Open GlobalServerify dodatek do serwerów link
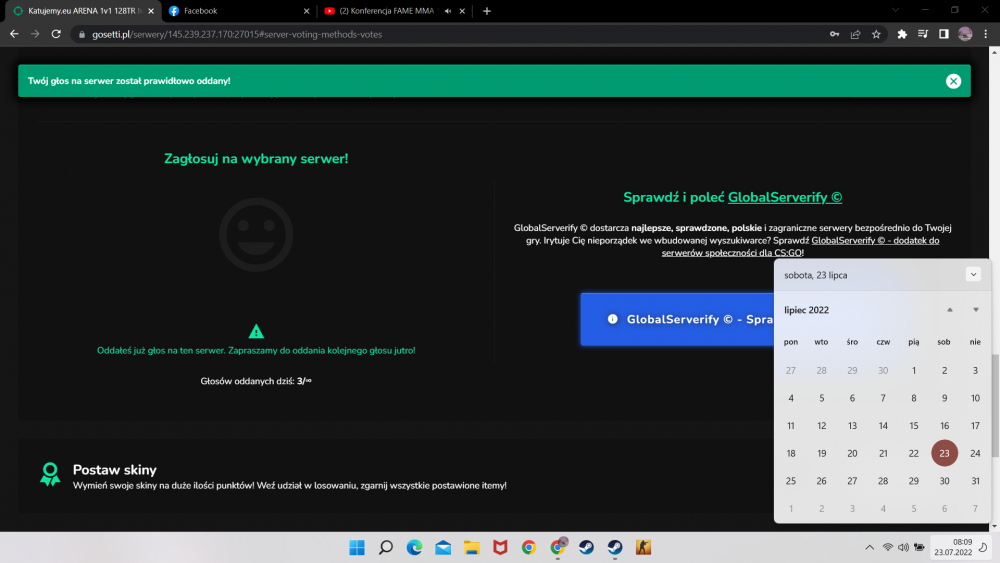The image size is (1000, 563). (800, 247)
